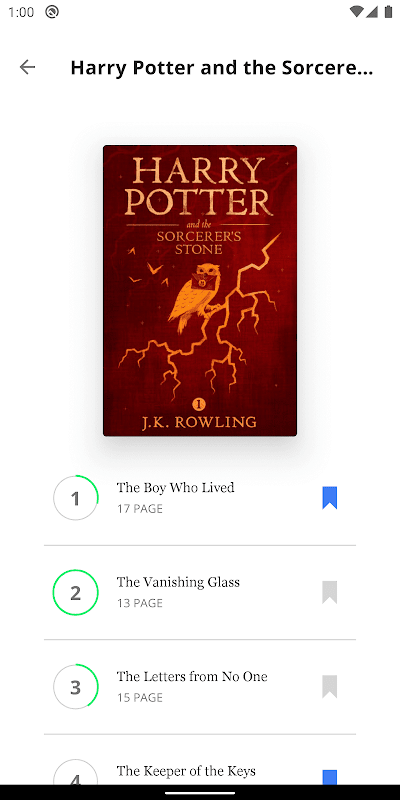Click the 17 PAGE label
This screenshot has width=400, height=800.
140,509
